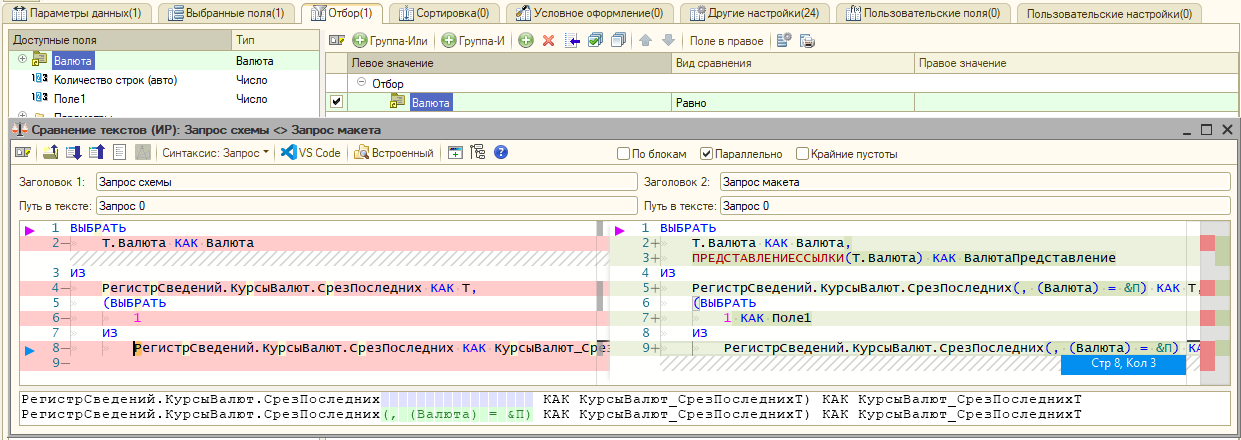
Task: Click the Поле в правое button
Action: pyautogui.click(x=726, y=41)
